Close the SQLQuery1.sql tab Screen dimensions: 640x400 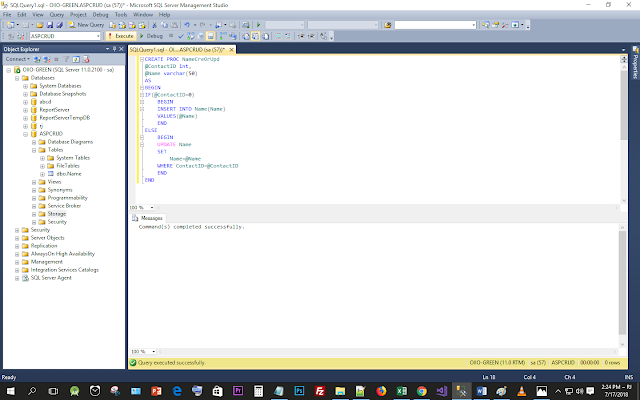[x=231, y=49]
